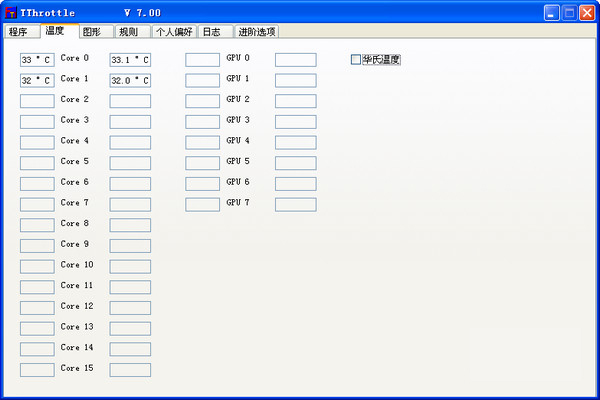Image resolution: width=600 pixels, height=400 pixels.
Task: Click the empty field after GPU 0 label
Action: [x=295, y=60]
